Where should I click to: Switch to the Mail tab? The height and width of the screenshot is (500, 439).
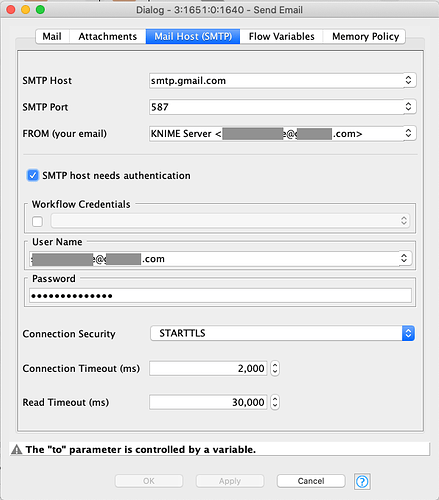(x=52, y=36)
